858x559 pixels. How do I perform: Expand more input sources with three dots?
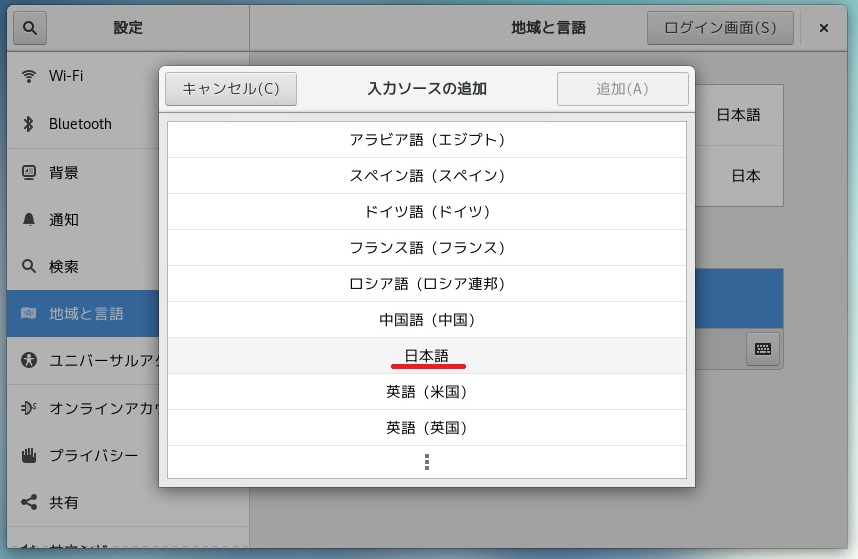427,462
